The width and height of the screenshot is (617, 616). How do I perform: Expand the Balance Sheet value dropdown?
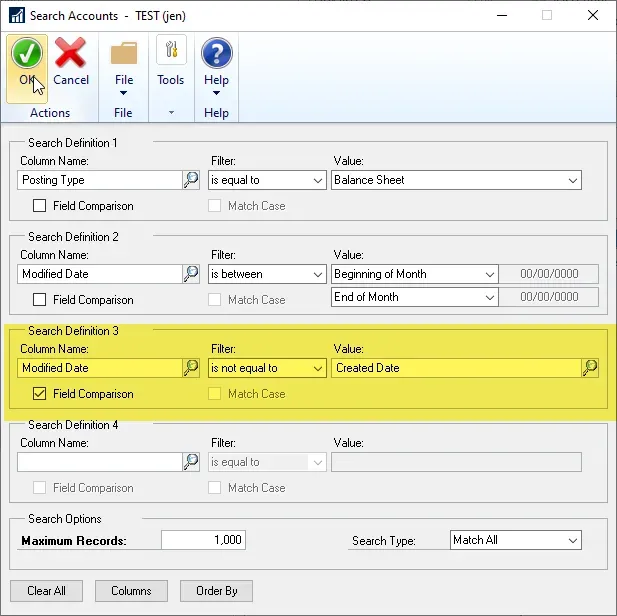click(572, 180)
